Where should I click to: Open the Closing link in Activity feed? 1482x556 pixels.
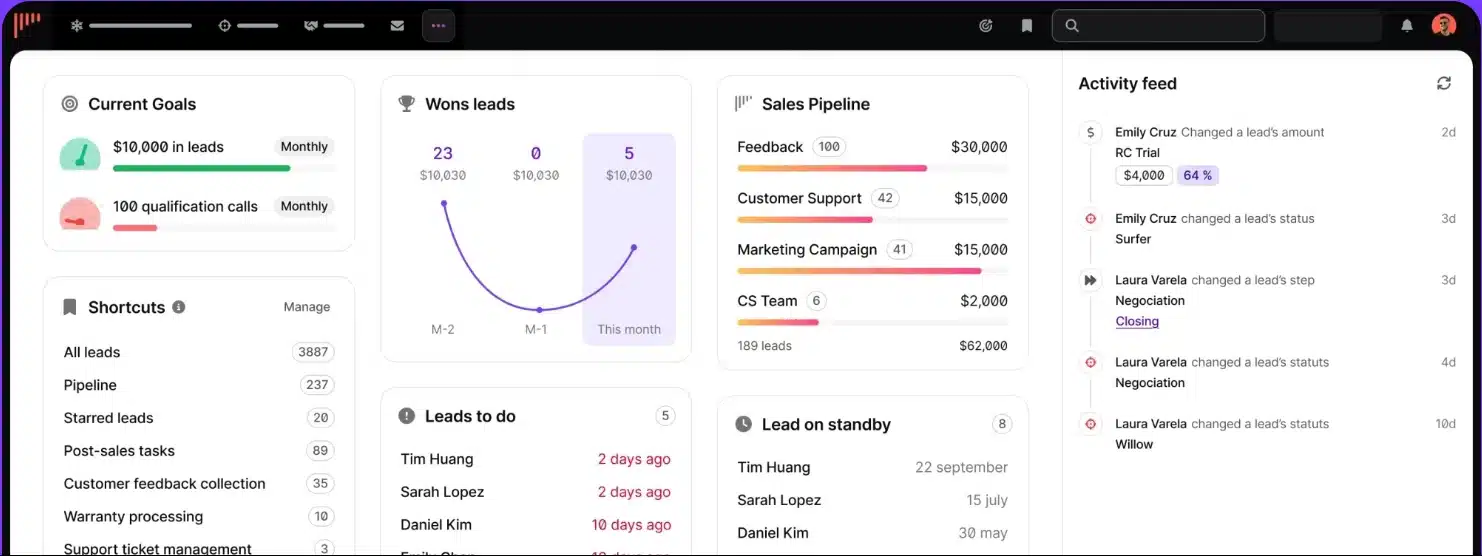click(x=1137, y=322)
